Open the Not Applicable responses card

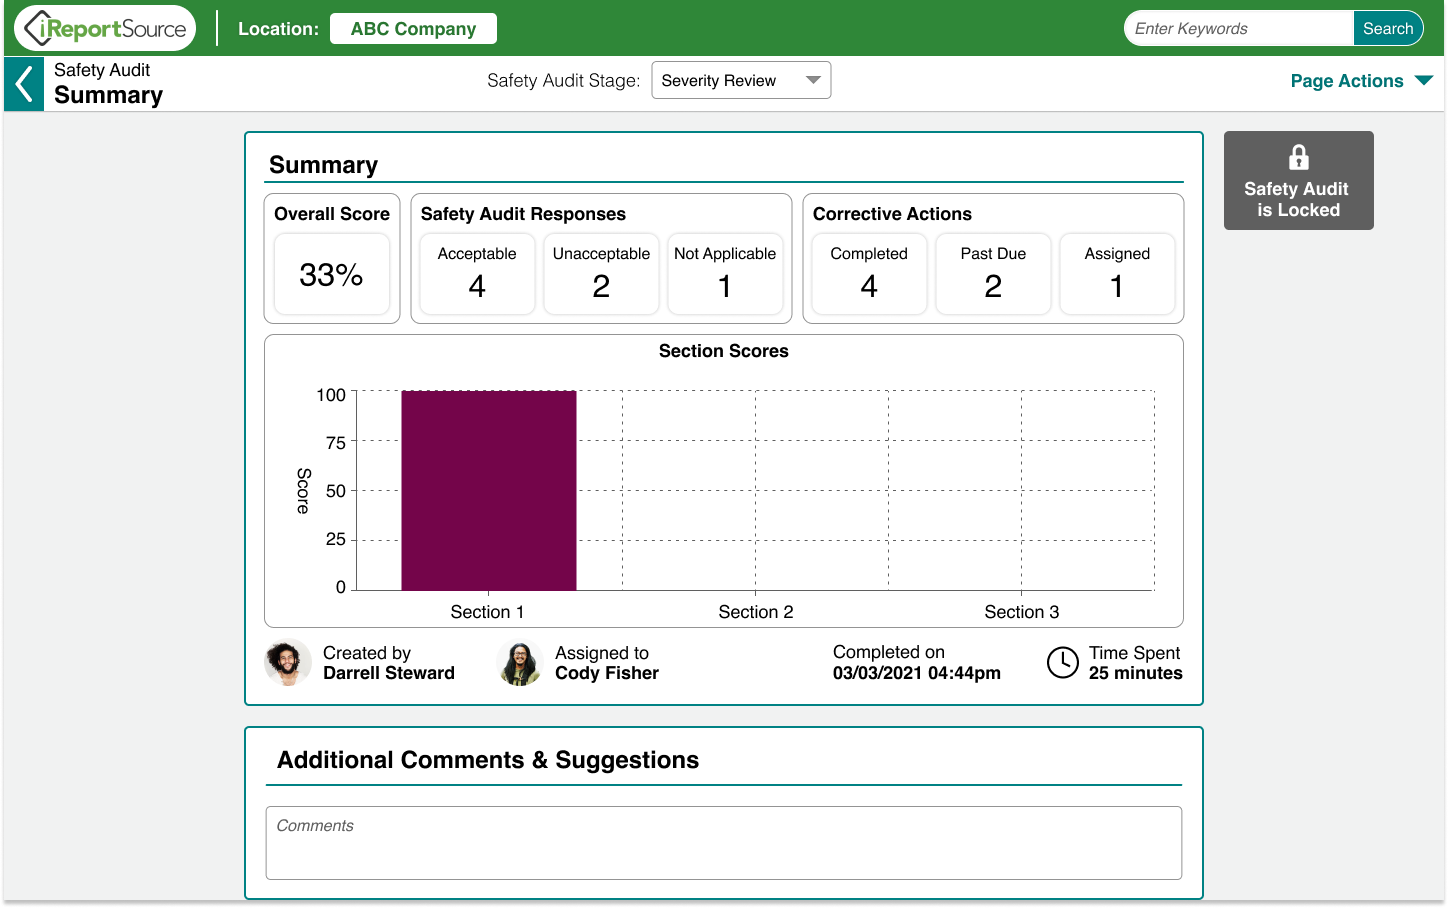[x=725, y=274]
